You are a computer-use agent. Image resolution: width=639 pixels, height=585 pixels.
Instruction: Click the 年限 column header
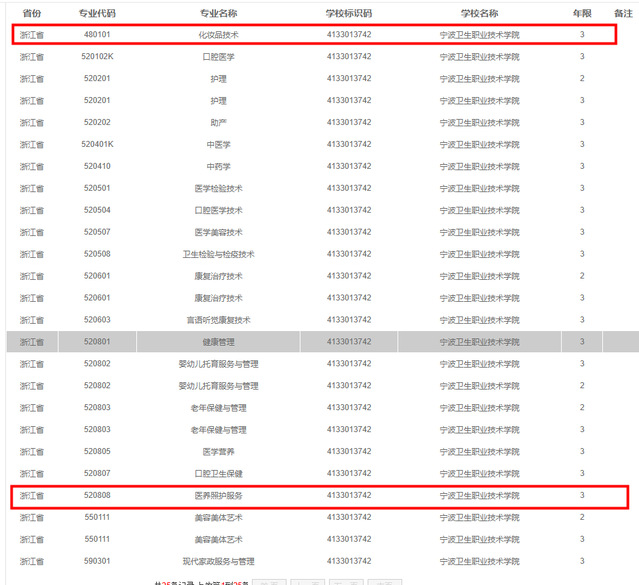[x=582, y=13]
